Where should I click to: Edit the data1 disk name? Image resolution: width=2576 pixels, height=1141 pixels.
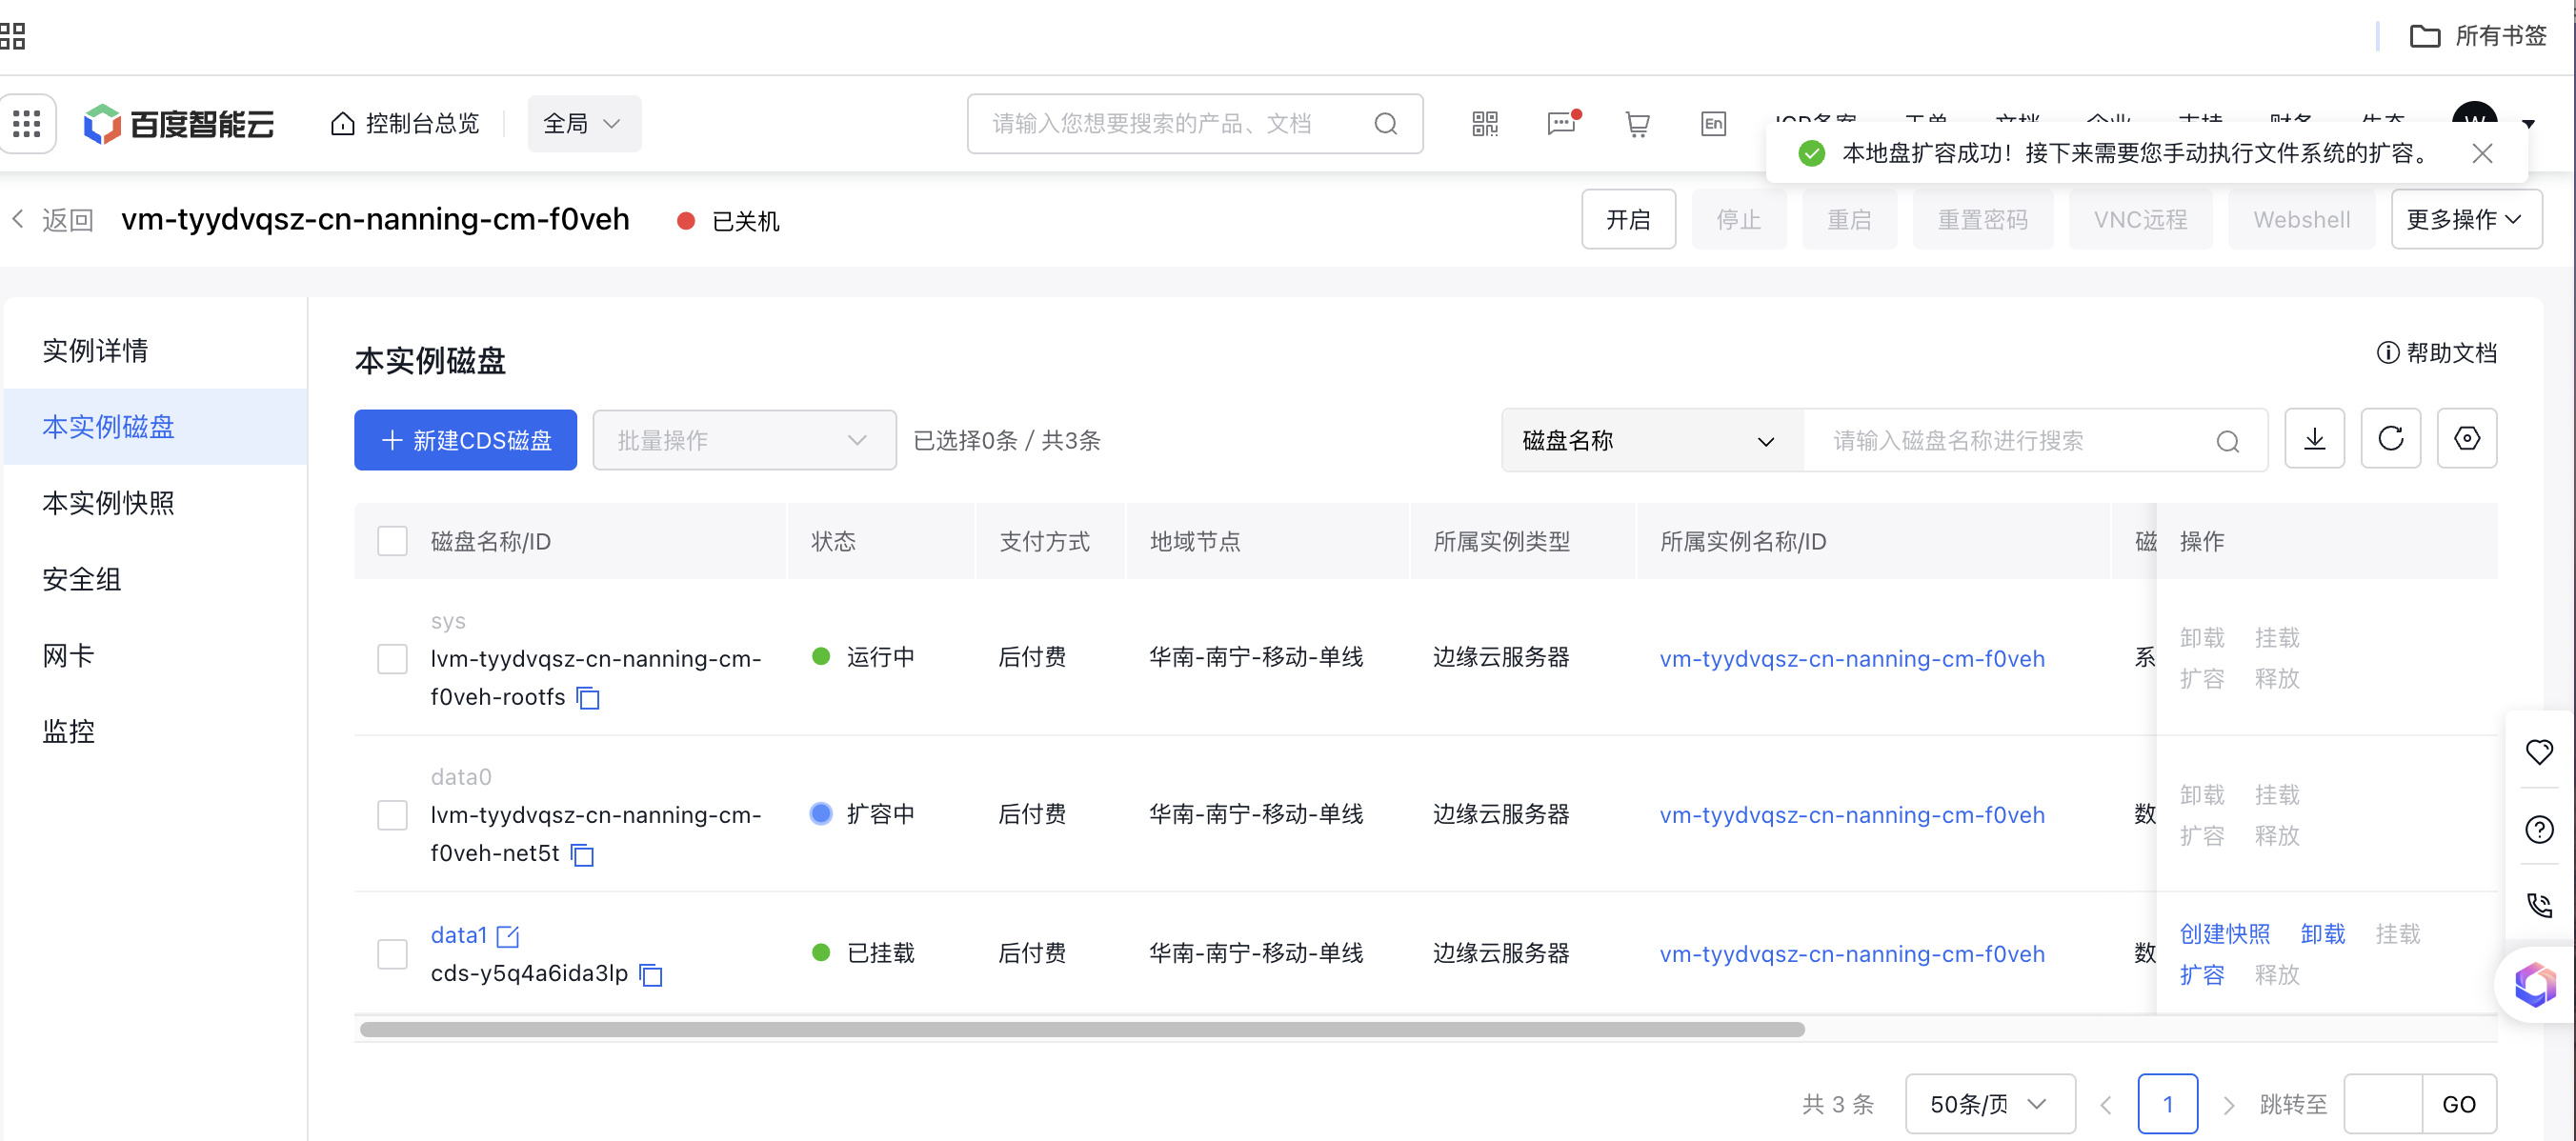point(508,936)
